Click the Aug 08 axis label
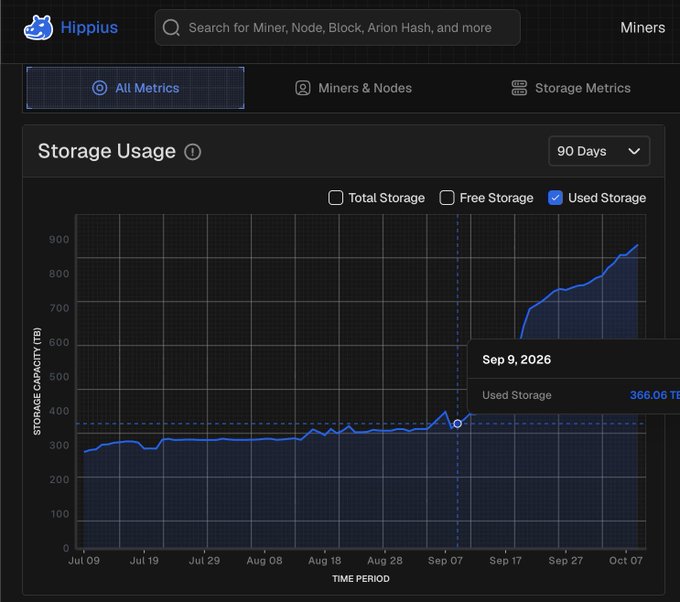 point(264,560)
